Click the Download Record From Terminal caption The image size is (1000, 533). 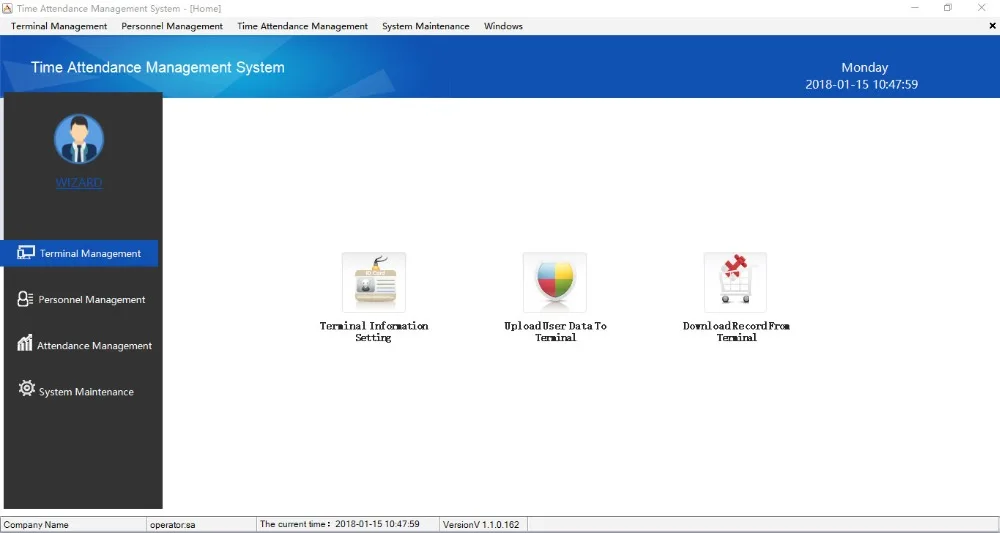(736, 332)
